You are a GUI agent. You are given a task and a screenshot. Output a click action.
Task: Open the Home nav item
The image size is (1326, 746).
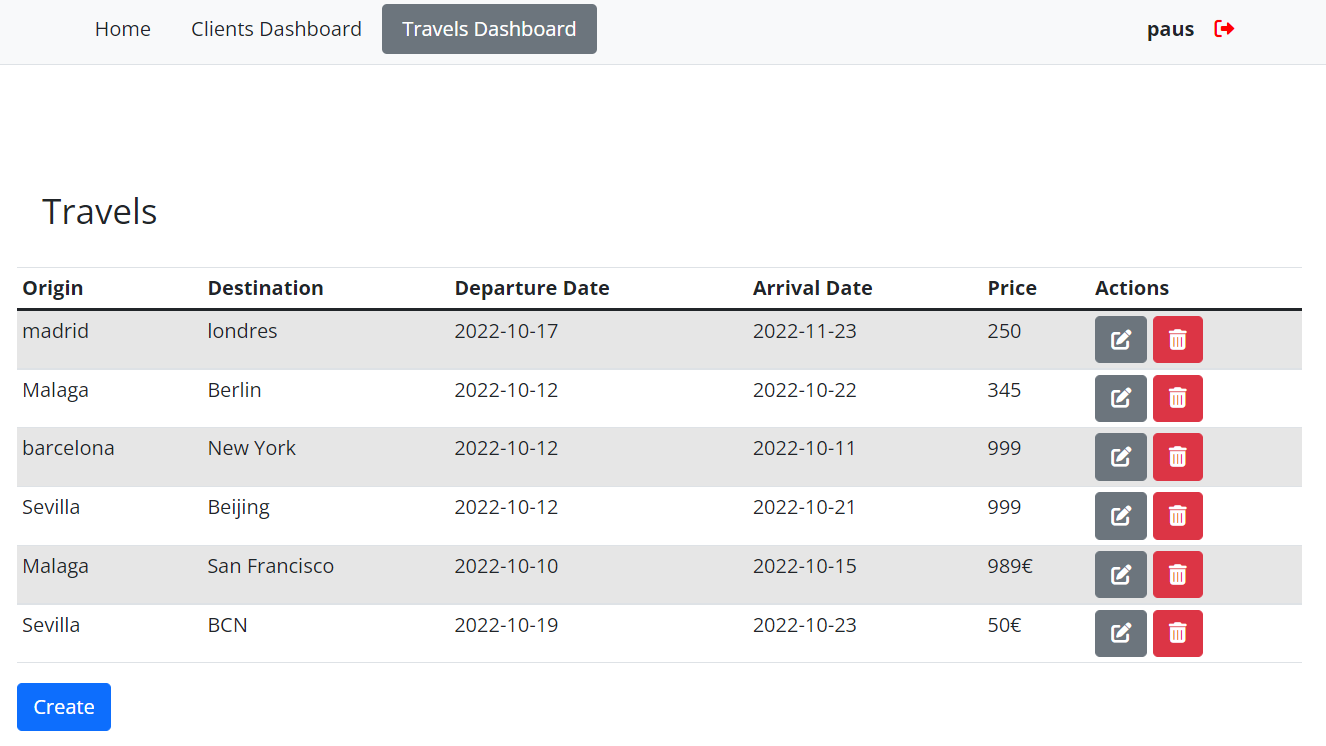(123, 29)
